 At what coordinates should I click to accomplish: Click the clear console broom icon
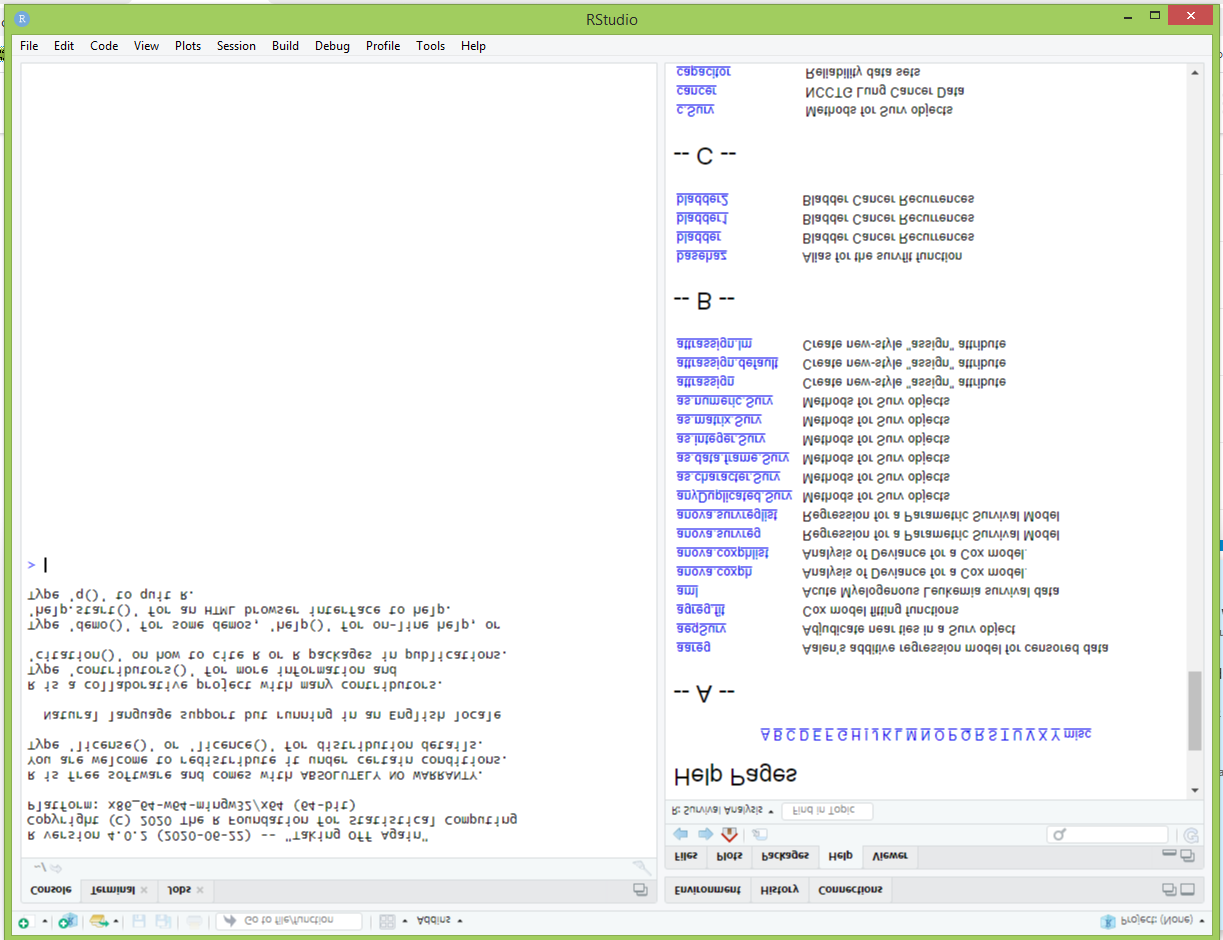coord(640,867)
